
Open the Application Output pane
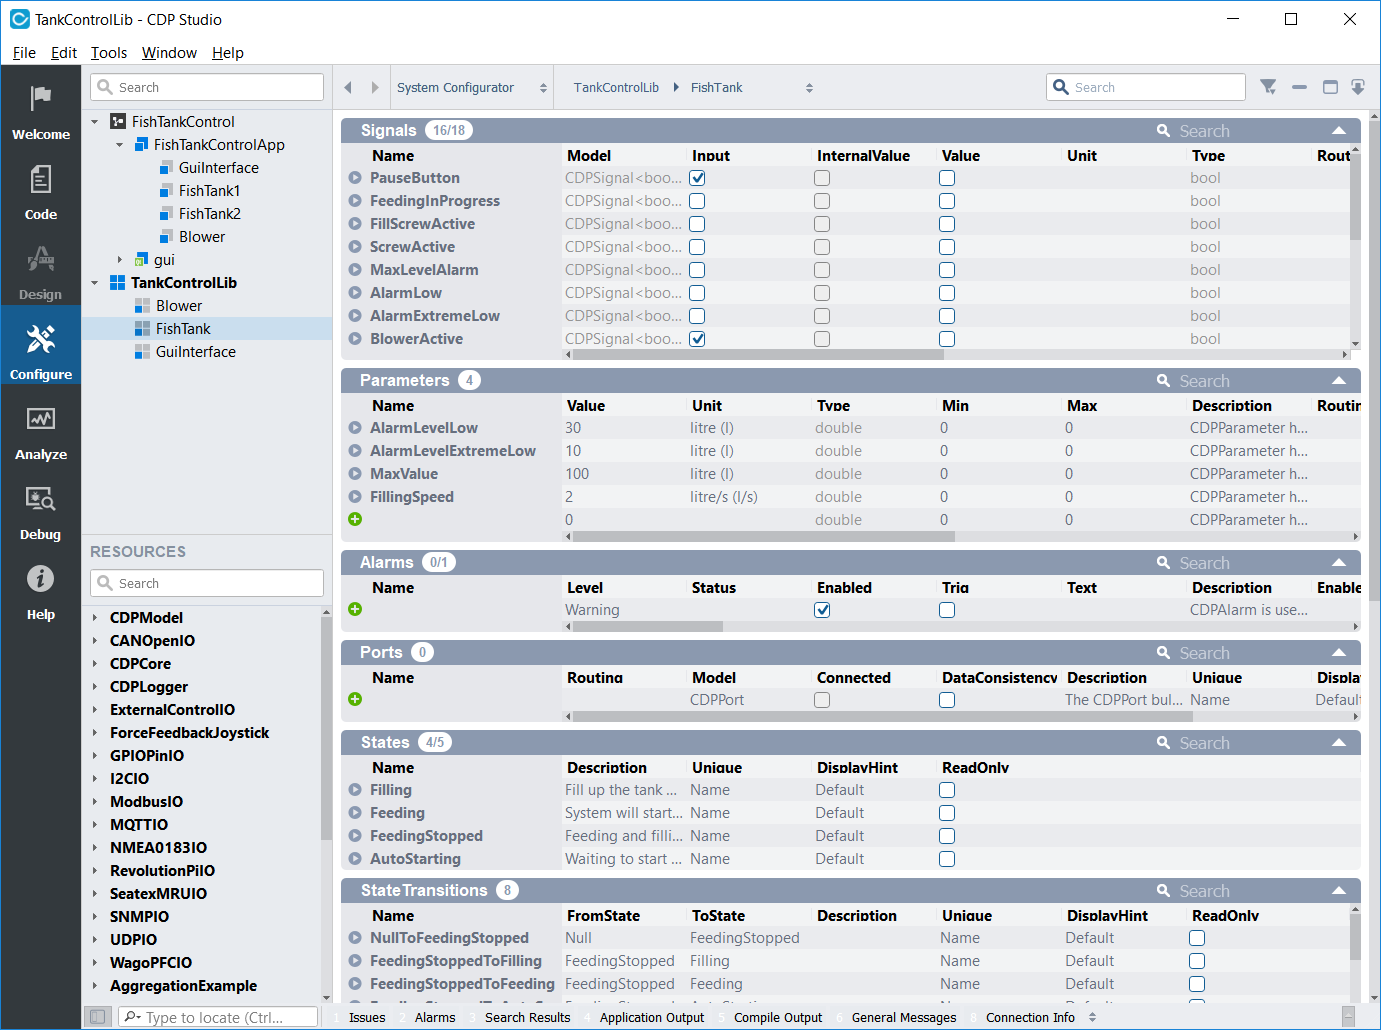pyautogui.click(x=651, y=1017)
